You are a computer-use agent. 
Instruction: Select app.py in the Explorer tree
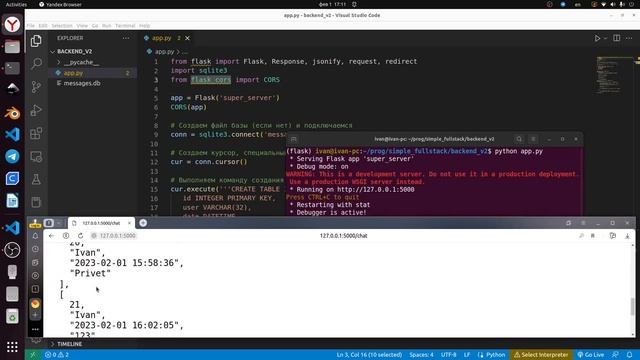[x=73, y=73]
